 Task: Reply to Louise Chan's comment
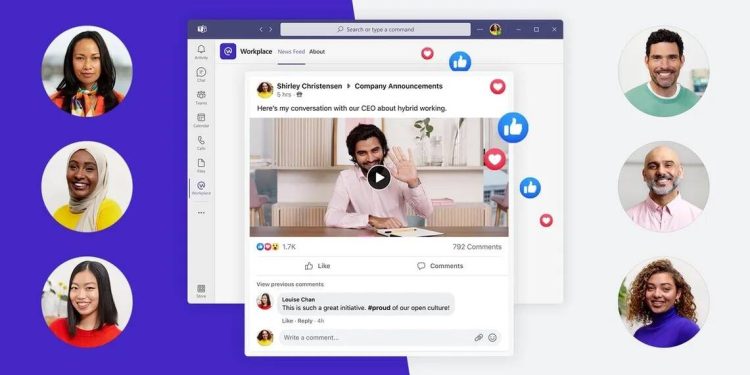click(305, 321)
